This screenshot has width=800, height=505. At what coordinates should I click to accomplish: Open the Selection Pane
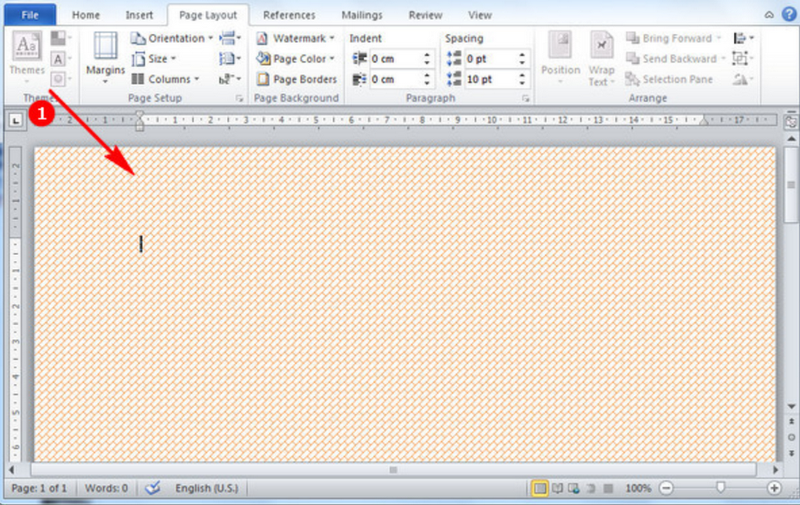[669, 79]
